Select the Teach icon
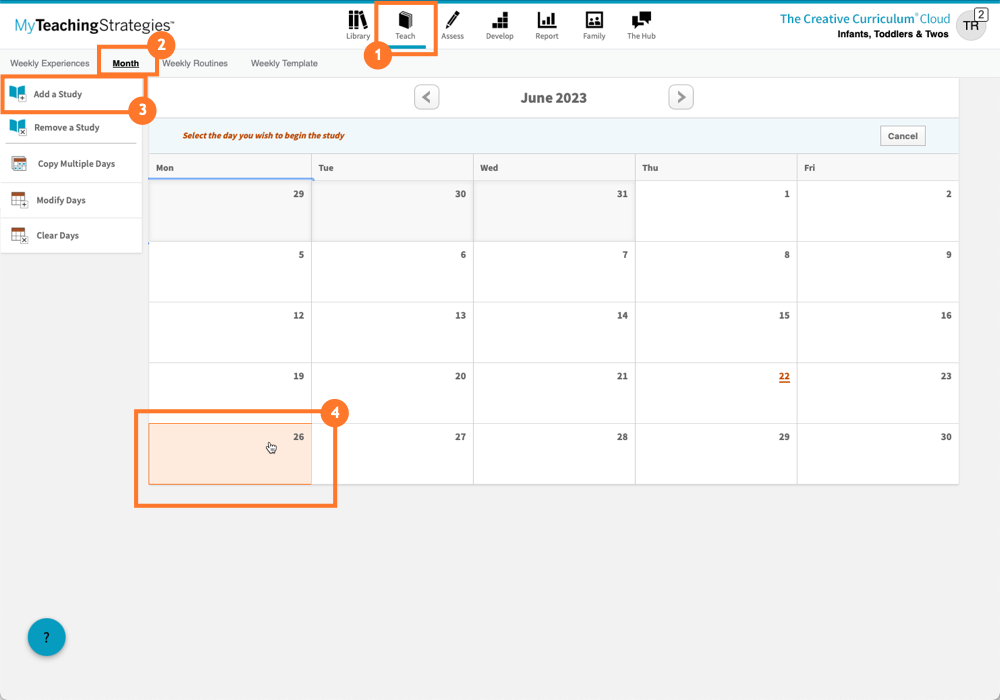This screenshot has height=700, width=1000. coord(405,25)
